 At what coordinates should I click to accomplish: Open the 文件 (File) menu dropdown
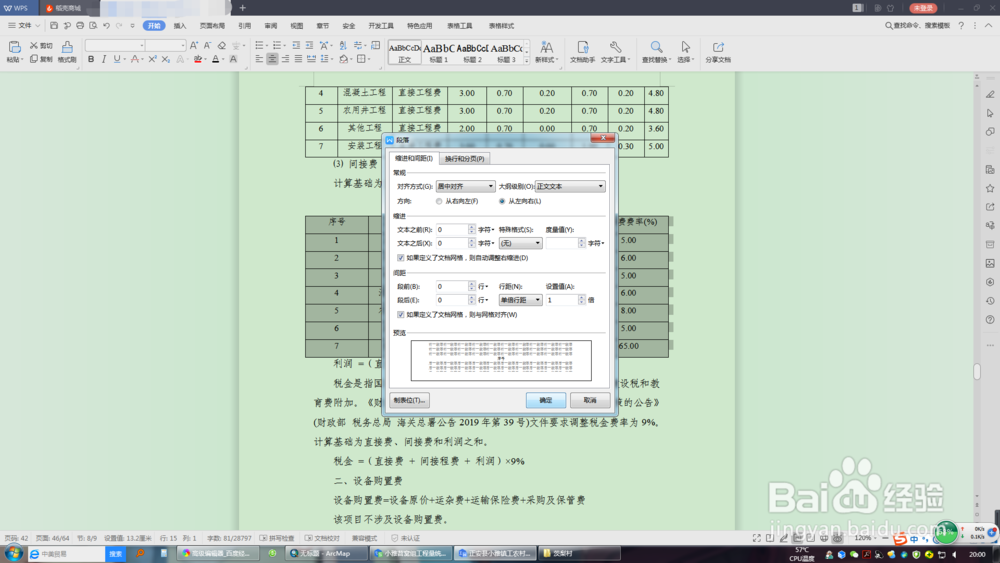(x=24, y=26)
